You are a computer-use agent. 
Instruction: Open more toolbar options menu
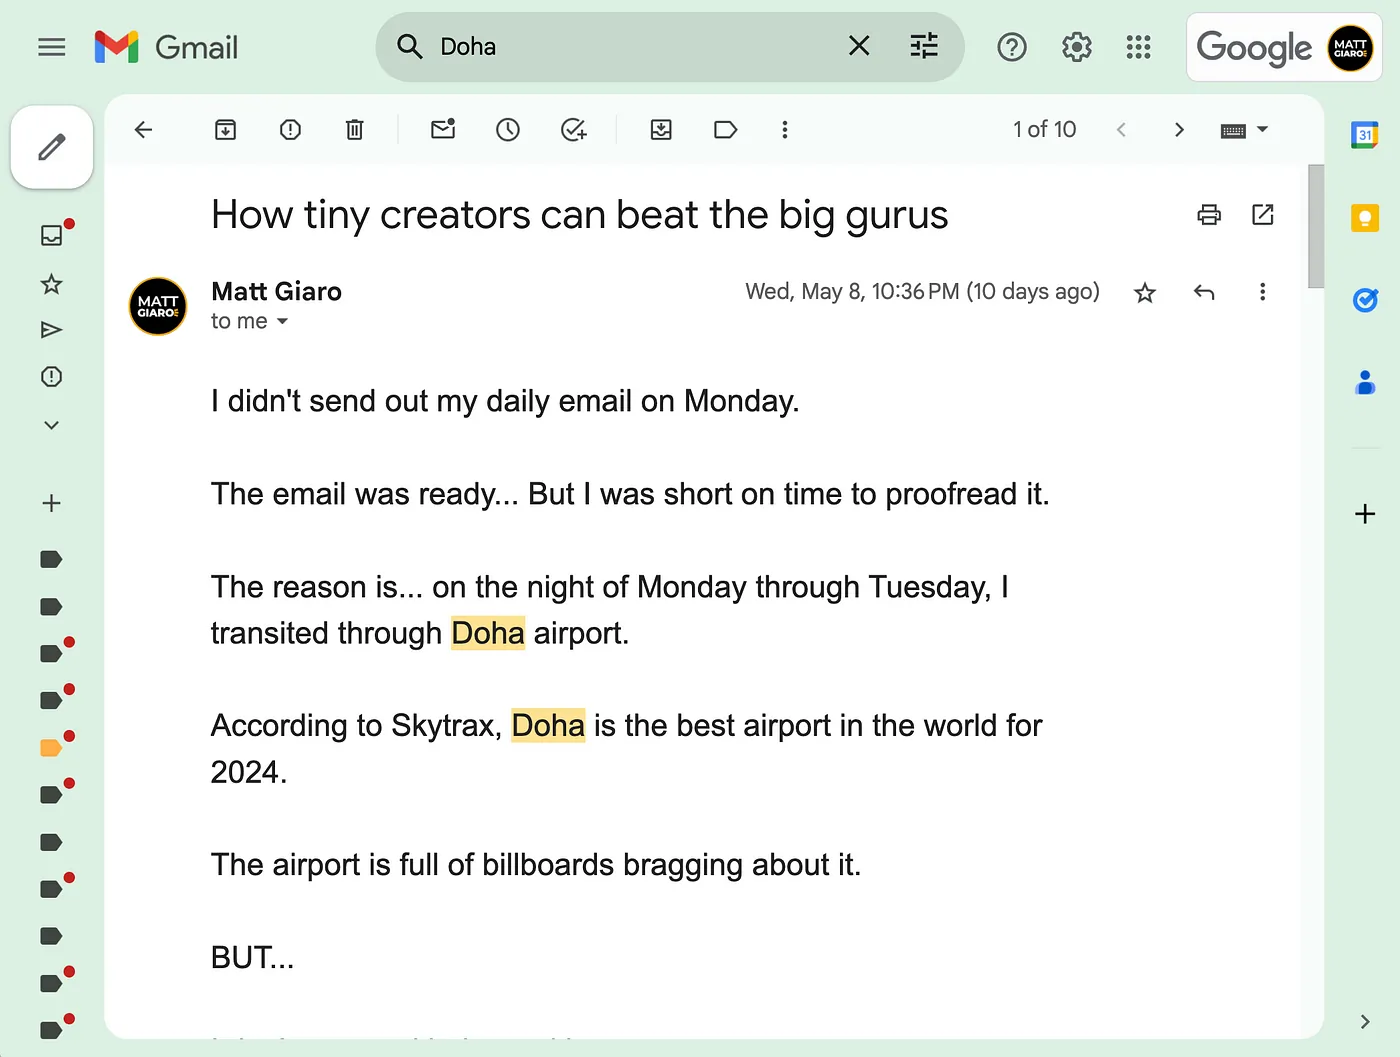(785, 130)
